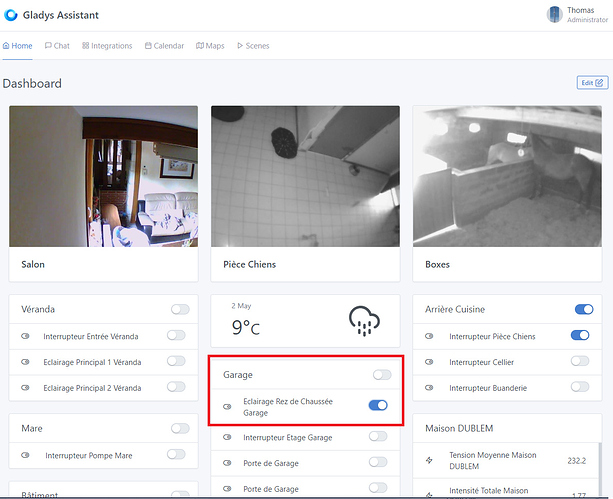The width and height of the screenshot is (613, 499).
Task: Toggle the Garage room switch
Action: [382, 375]
